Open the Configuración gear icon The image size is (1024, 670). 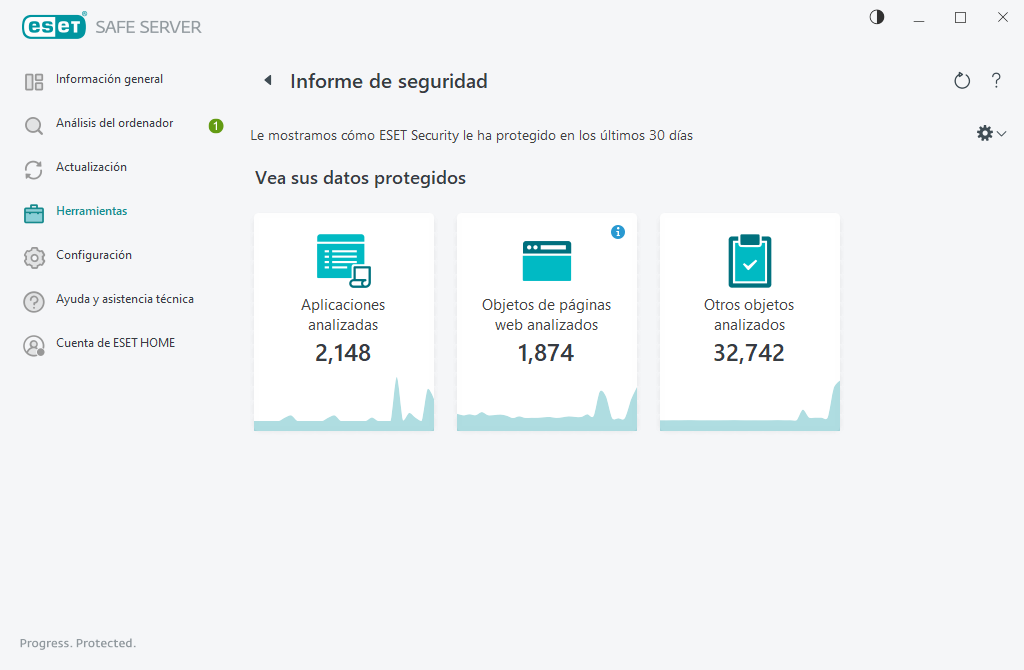pos(33,255)
